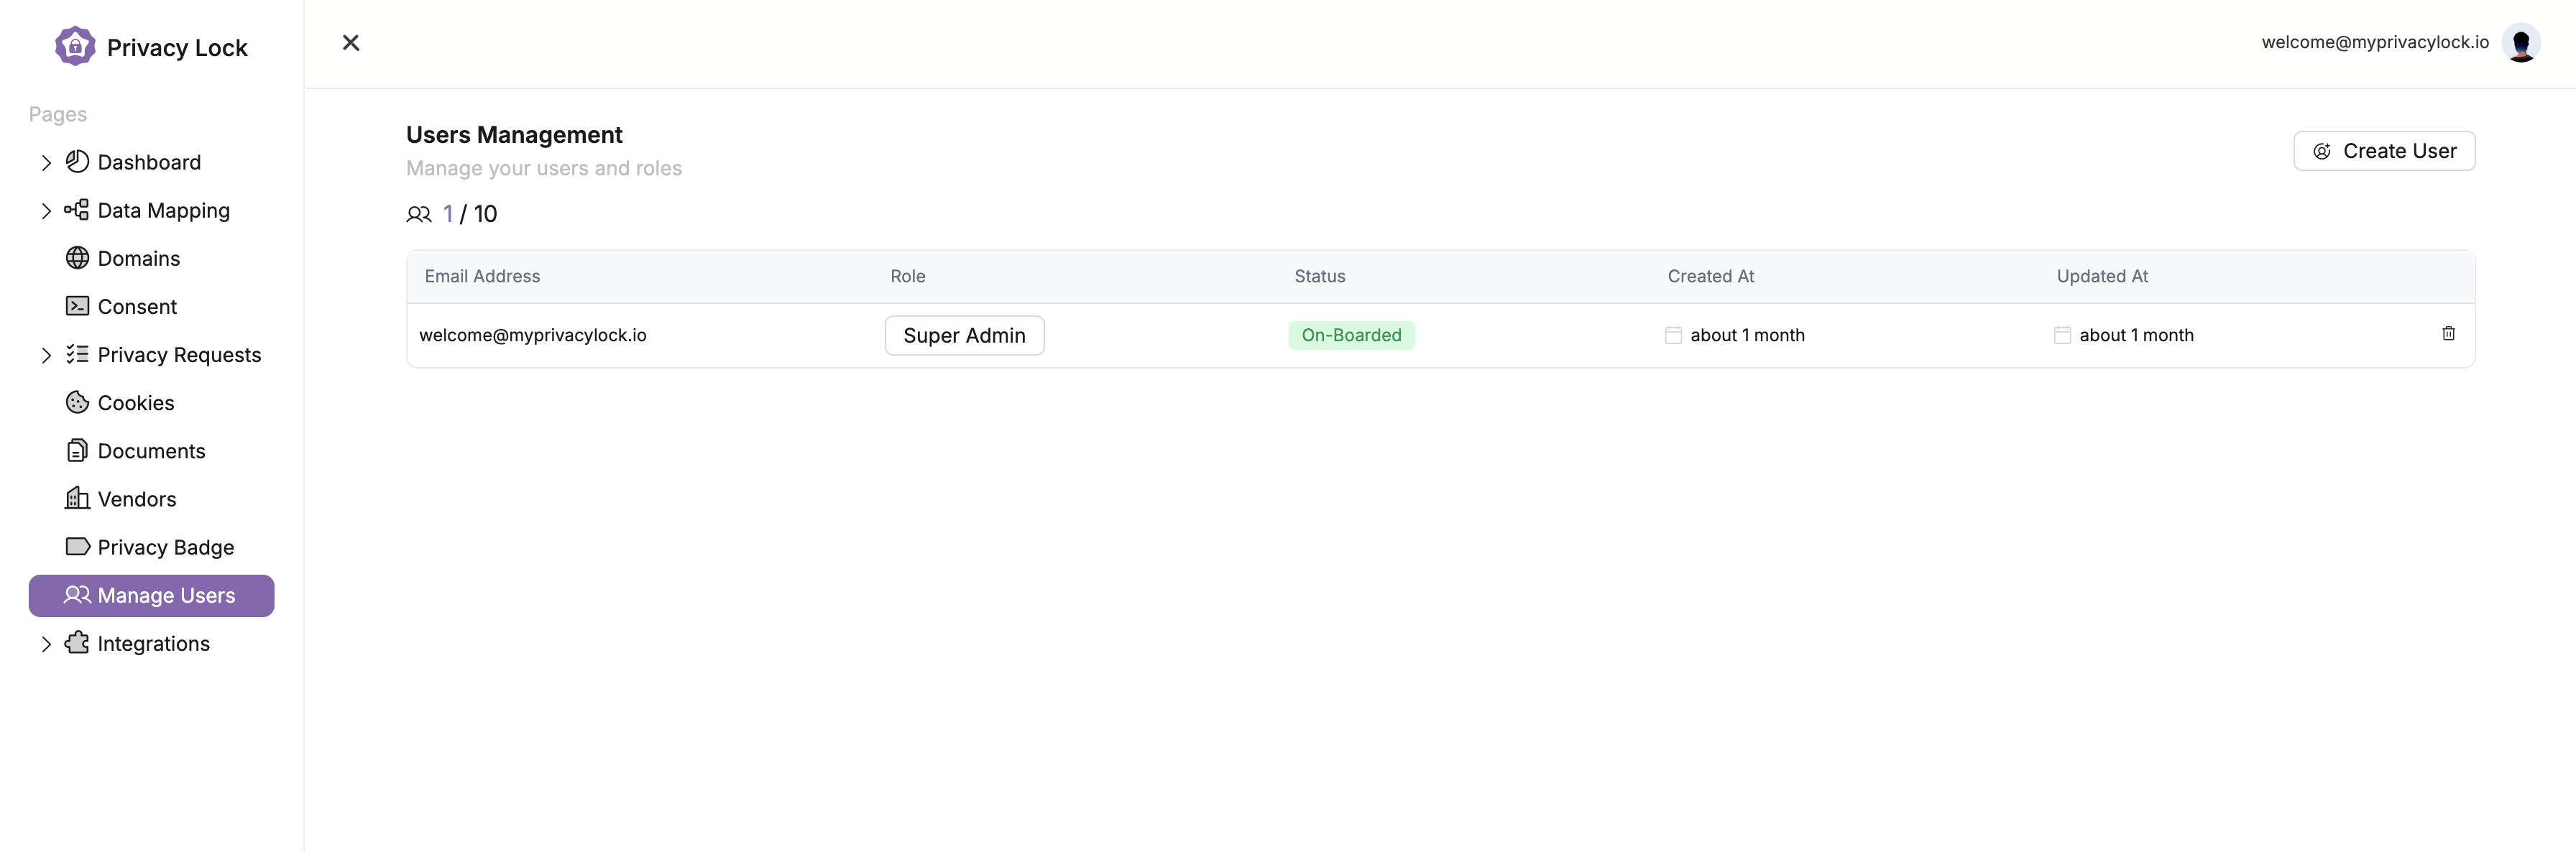Image resolution: width=2576 pixels, height=852 pixels.
Task: Click the user avatar icon top right
Action: coord(2522,41)
